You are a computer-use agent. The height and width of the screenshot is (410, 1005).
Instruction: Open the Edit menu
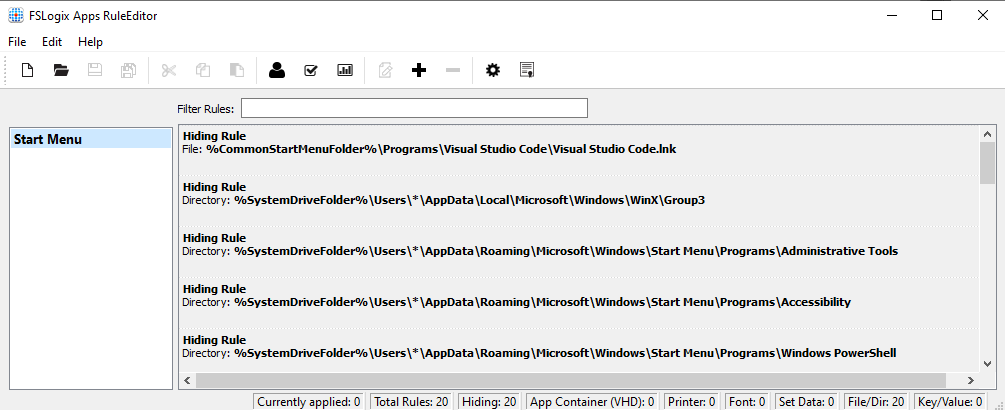click(52, 42)
